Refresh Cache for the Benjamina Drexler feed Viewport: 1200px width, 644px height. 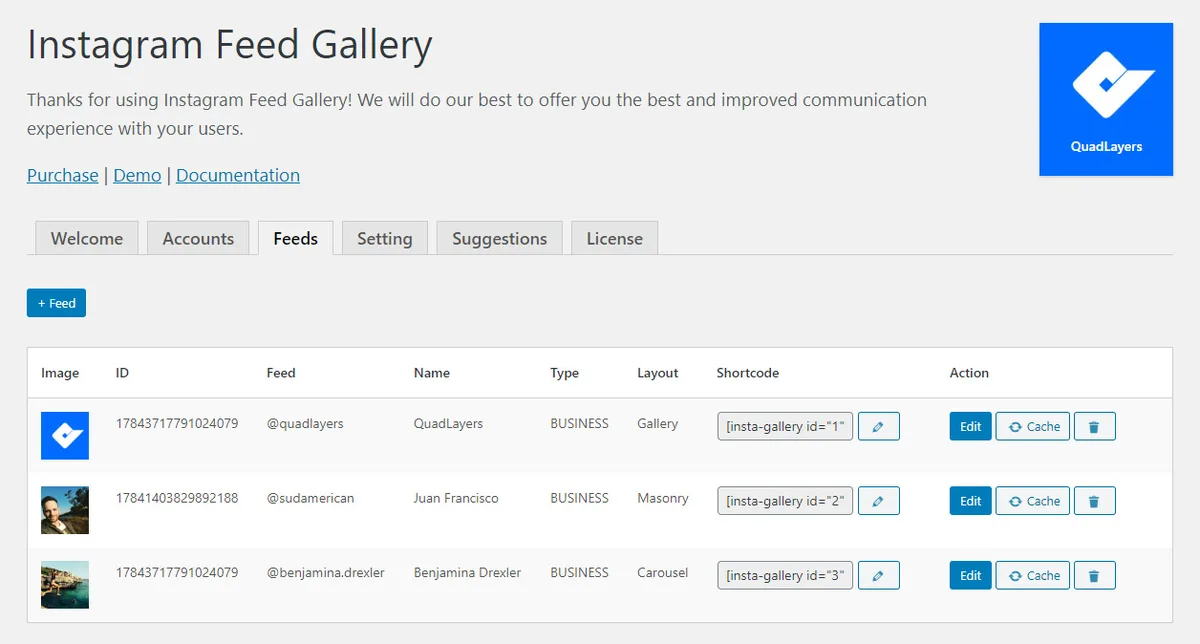coord(1033,575)
